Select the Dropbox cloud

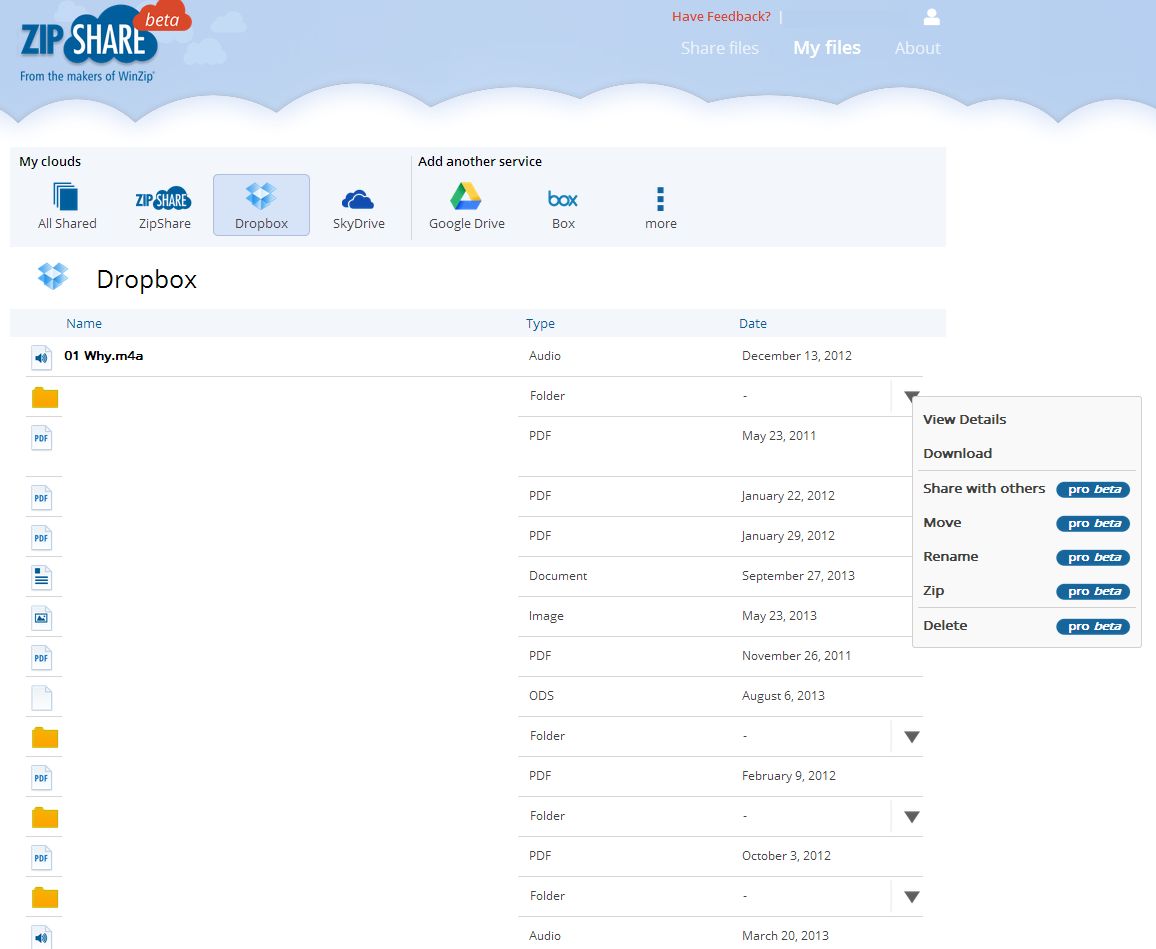click(x=261, y=206)
